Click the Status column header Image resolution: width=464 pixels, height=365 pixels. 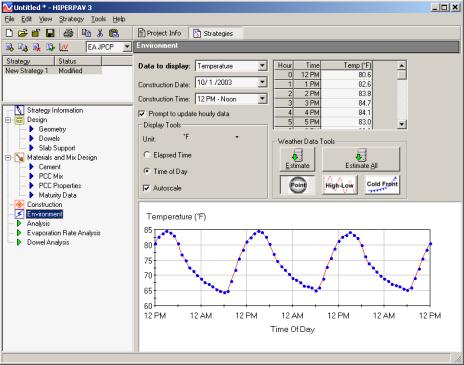(x=78, y=61)
